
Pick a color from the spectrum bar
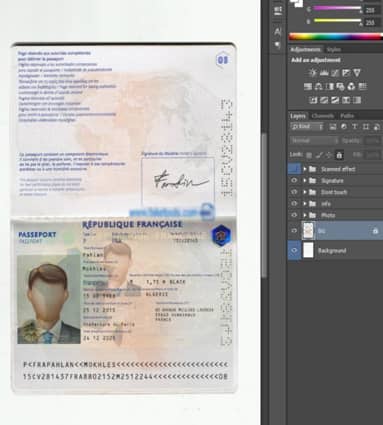(336, 37)
